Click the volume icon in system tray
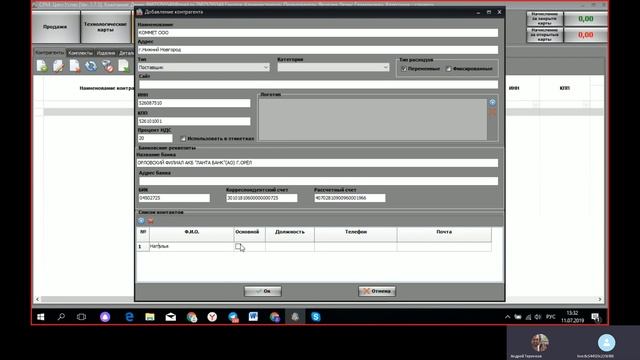640x360 pixels. pos(538,317)
